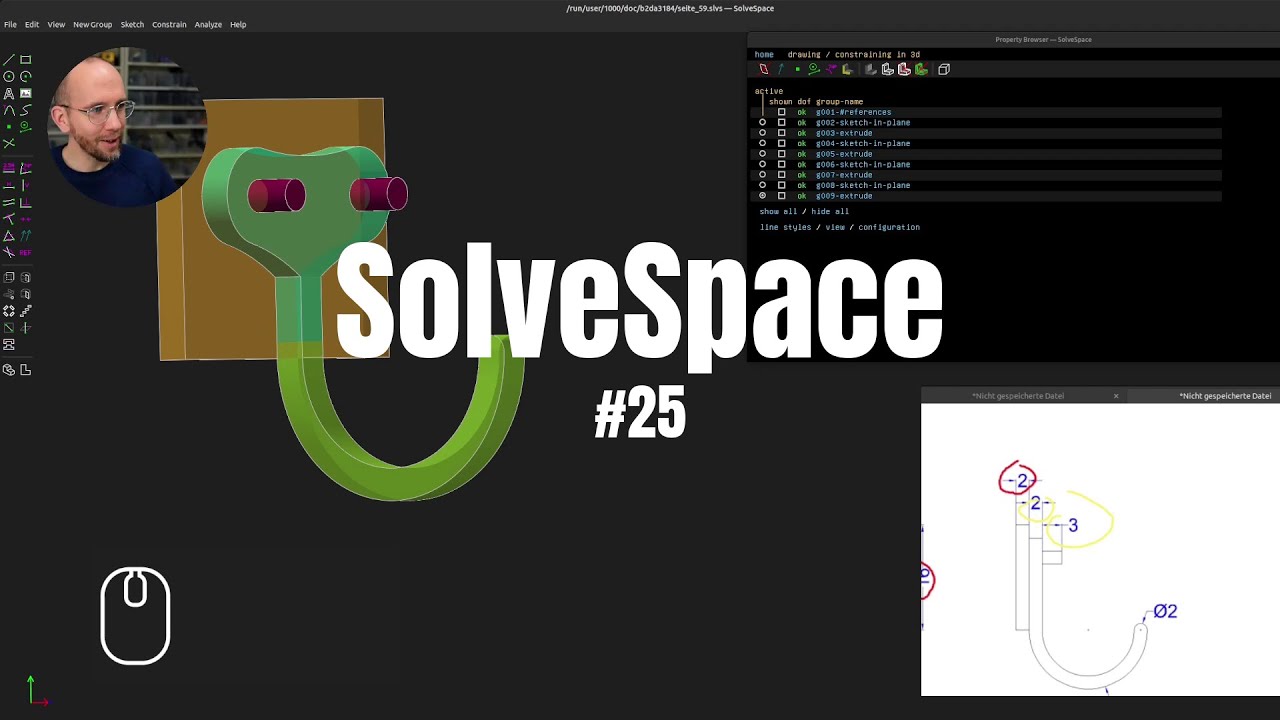1280x720 pixels.
Task: Open the Analyze menu
Action: [208, 24]
